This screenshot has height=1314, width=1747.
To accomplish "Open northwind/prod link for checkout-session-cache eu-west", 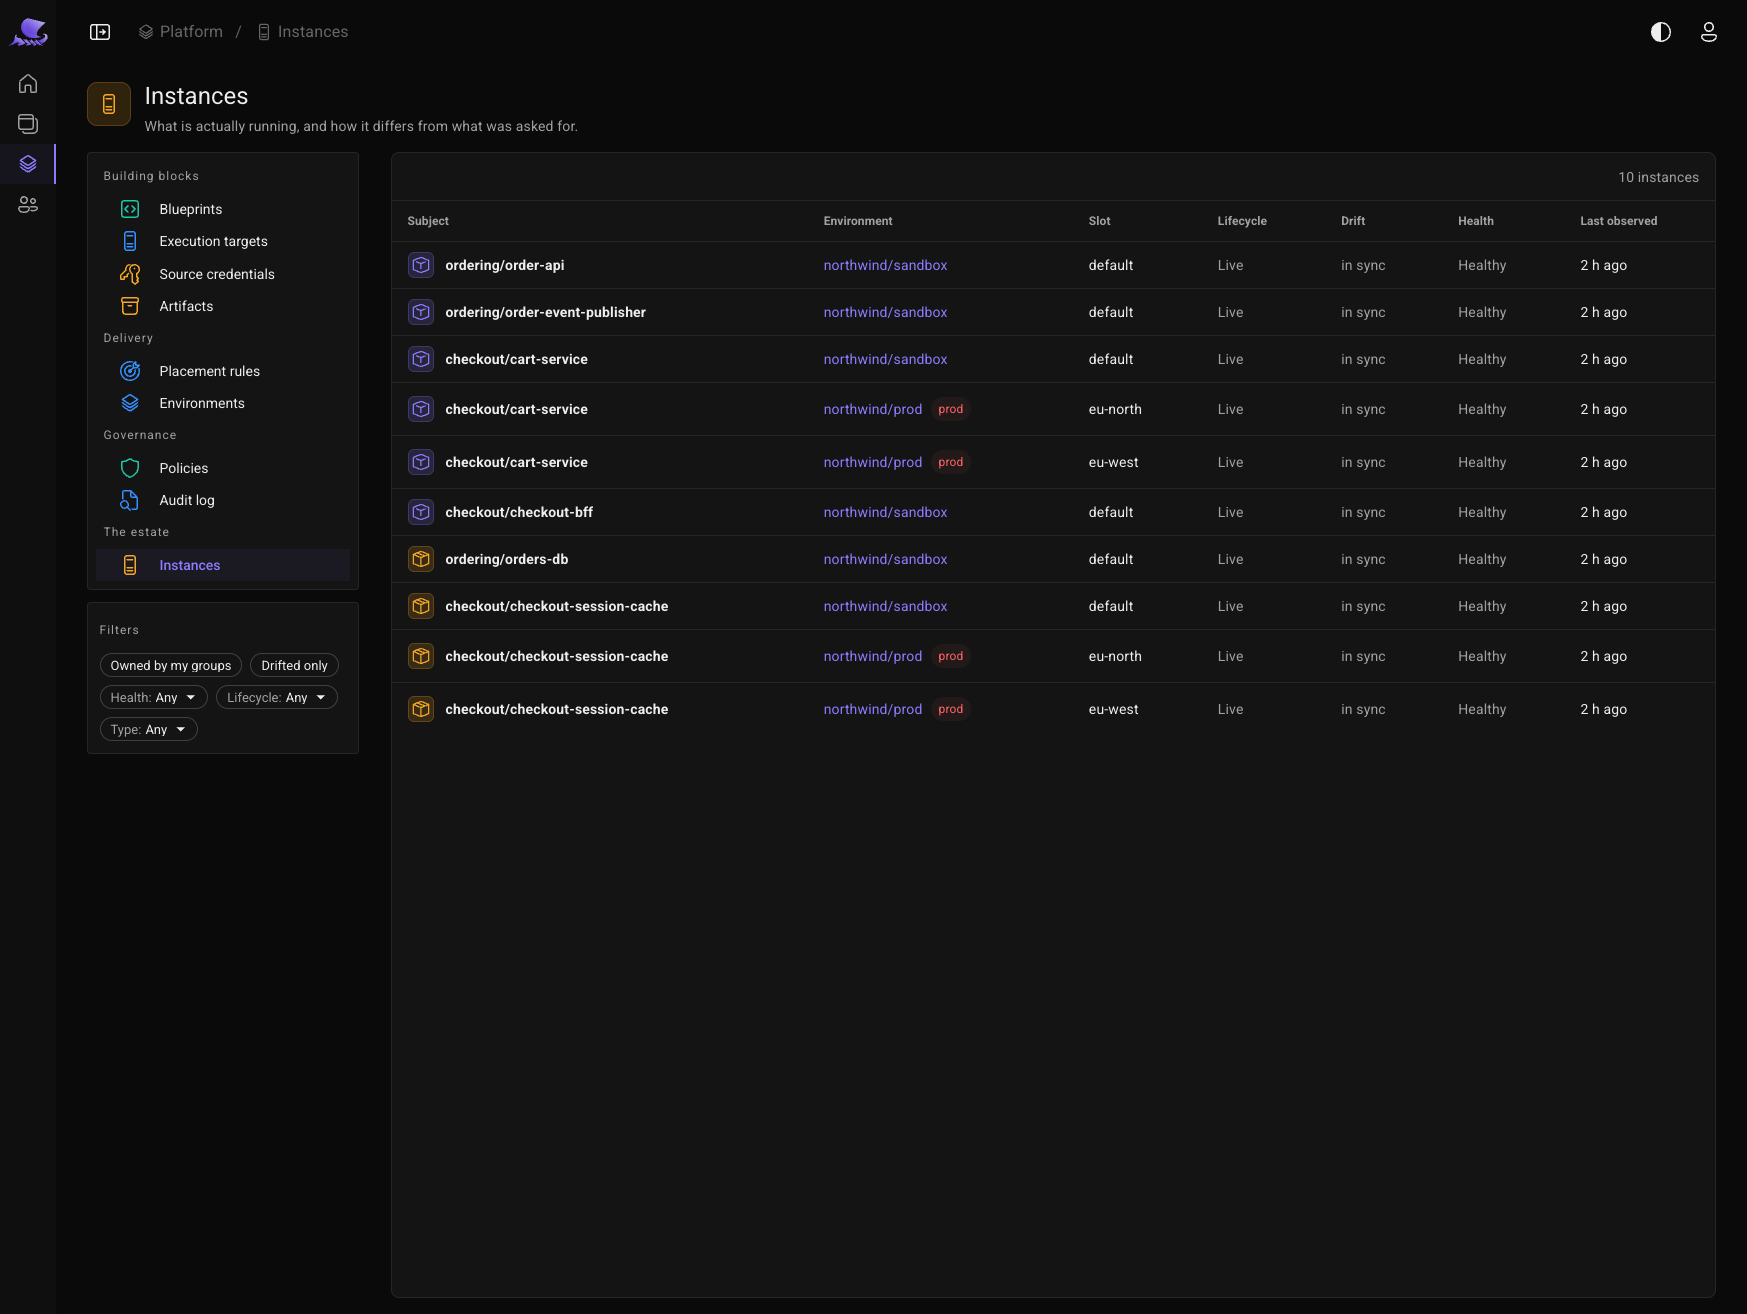I will [x=873, y=709].
